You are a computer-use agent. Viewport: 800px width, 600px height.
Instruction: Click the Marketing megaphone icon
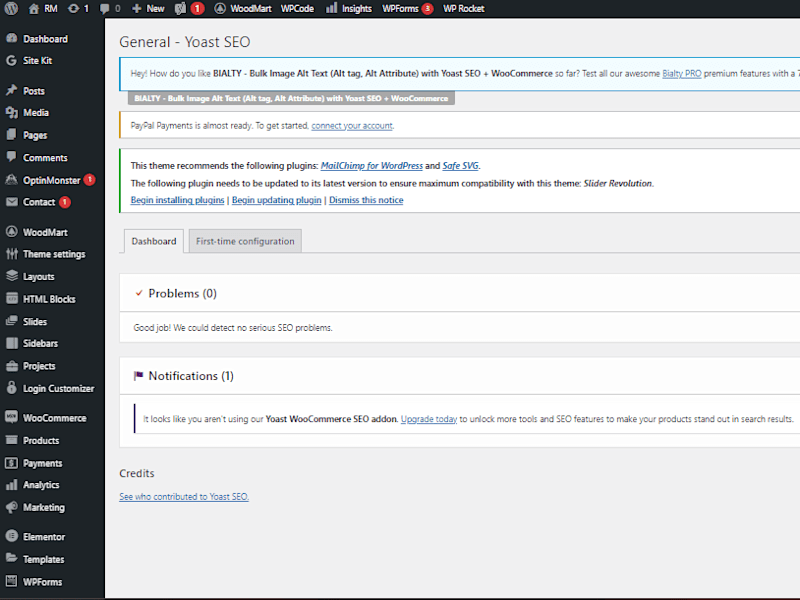coord(12,507)
